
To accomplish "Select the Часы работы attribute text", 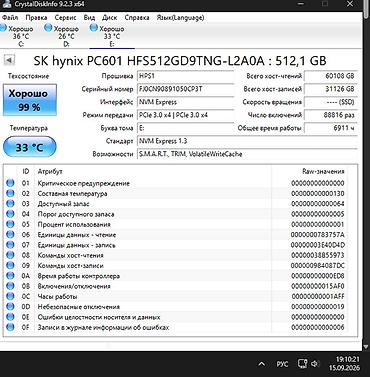I will 57,296.
